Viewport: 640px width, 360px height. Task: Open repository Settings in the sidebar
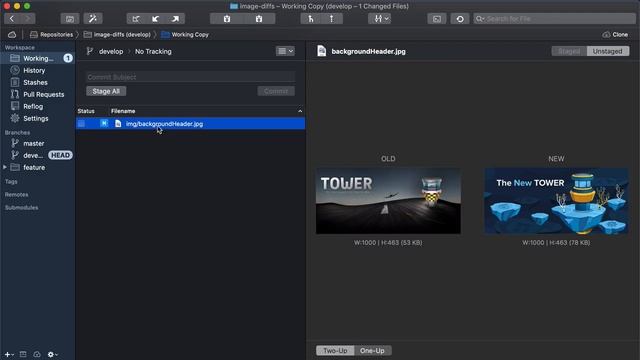(36, 118)
